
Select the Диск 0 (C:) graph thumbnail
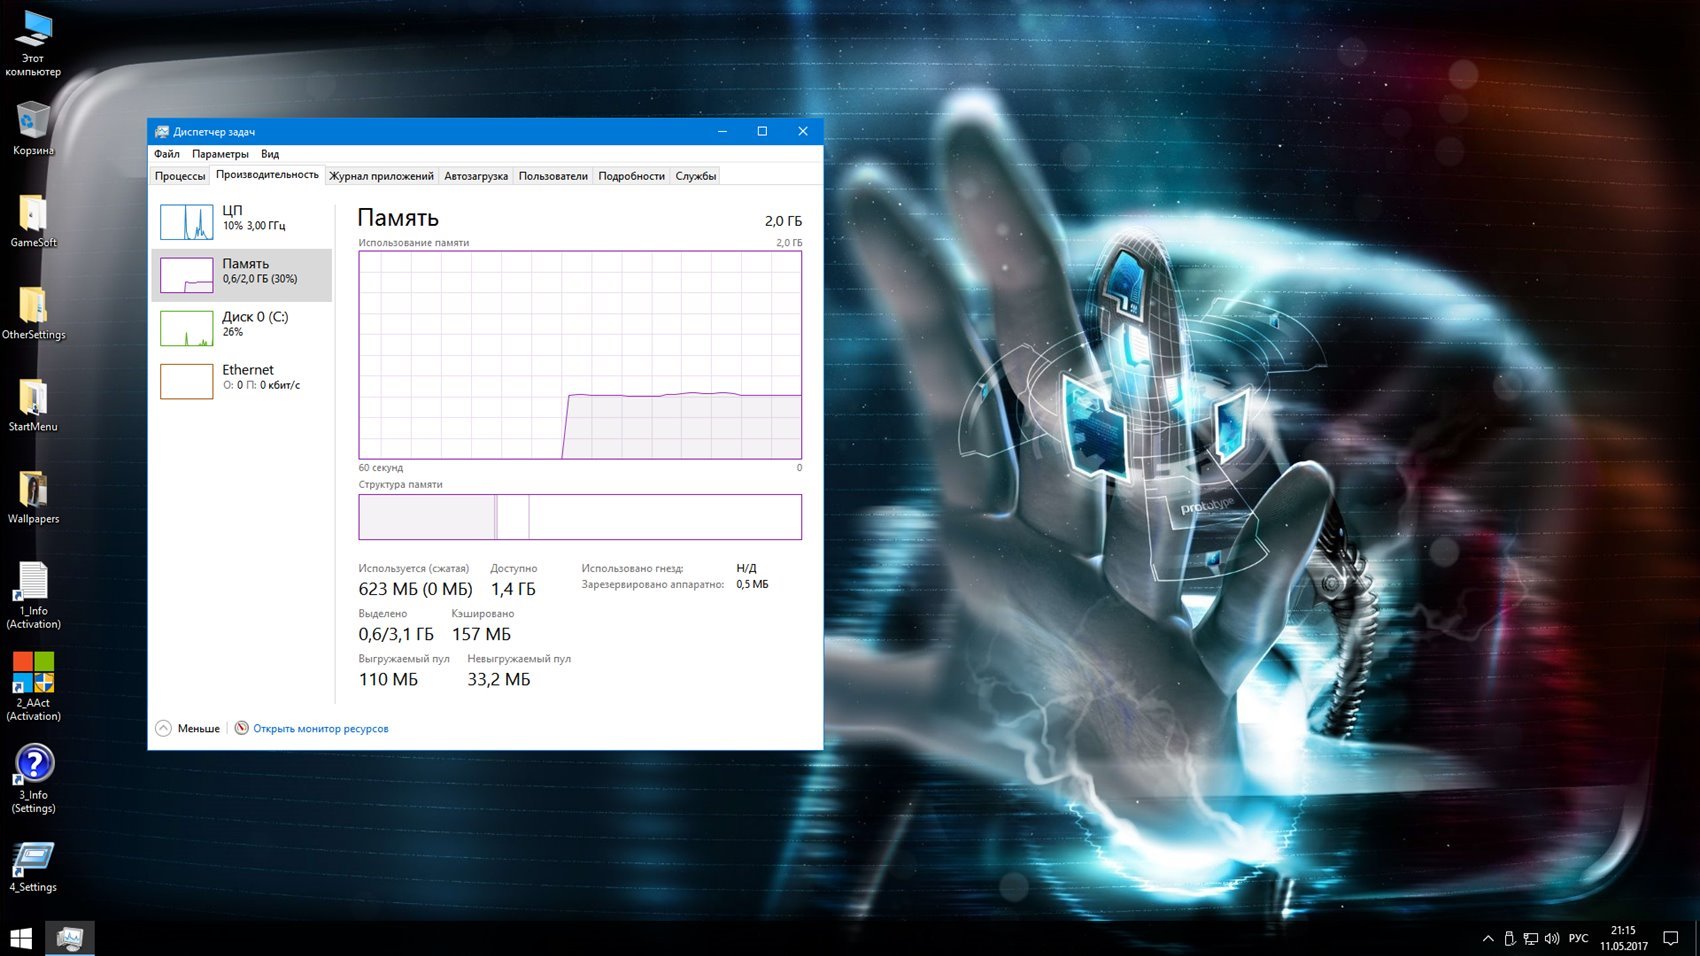pos(187,328)
